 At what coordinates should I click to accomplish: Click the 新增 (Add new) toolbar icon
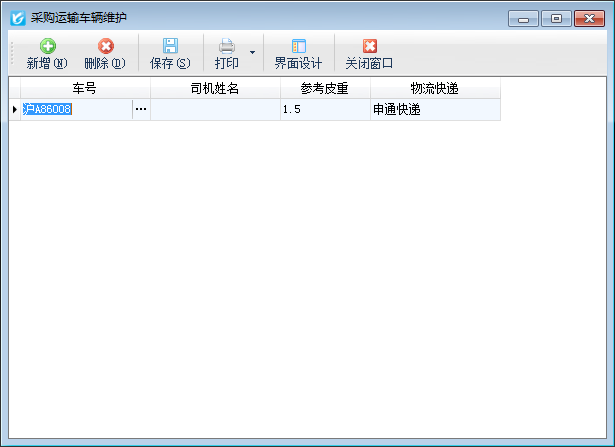(46, 47)
